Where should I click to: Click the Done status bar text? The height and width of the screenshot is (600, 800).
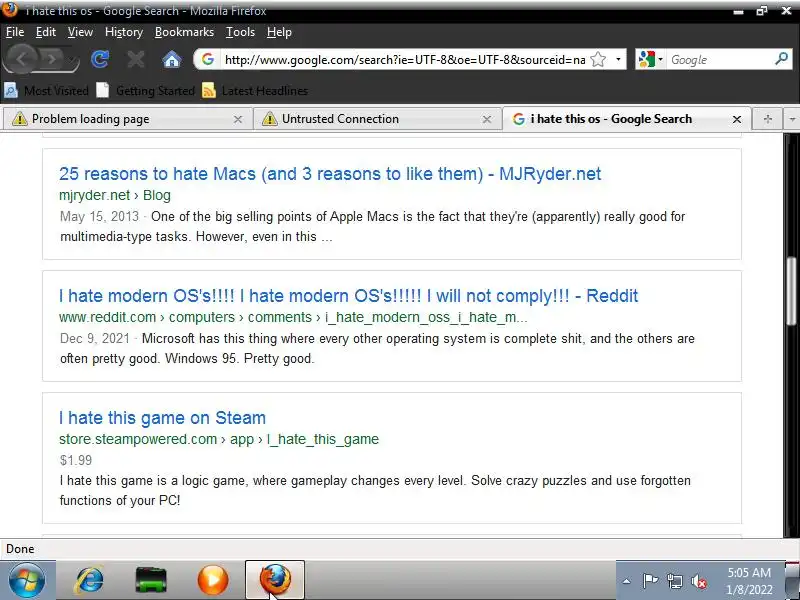coord(20,549)
